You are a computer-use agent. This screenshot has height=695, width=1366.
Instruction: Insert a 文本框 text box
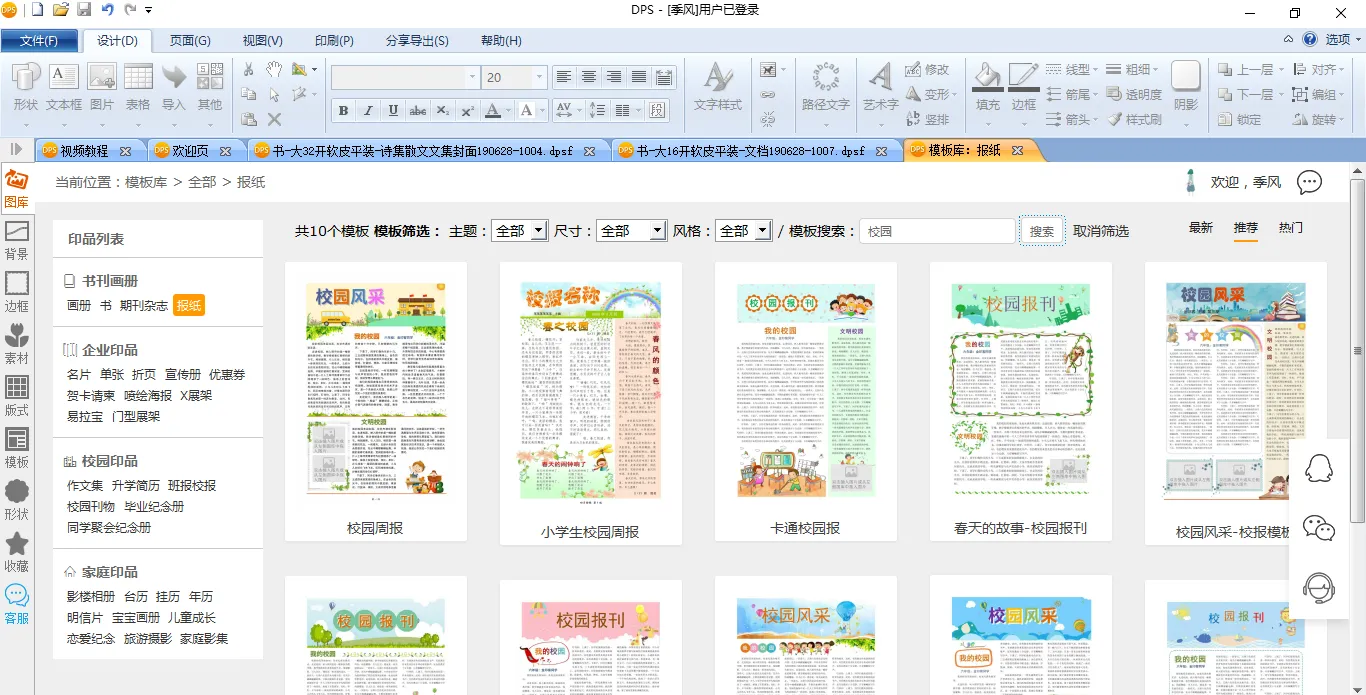pyautogui.click(x=63, y=87)
